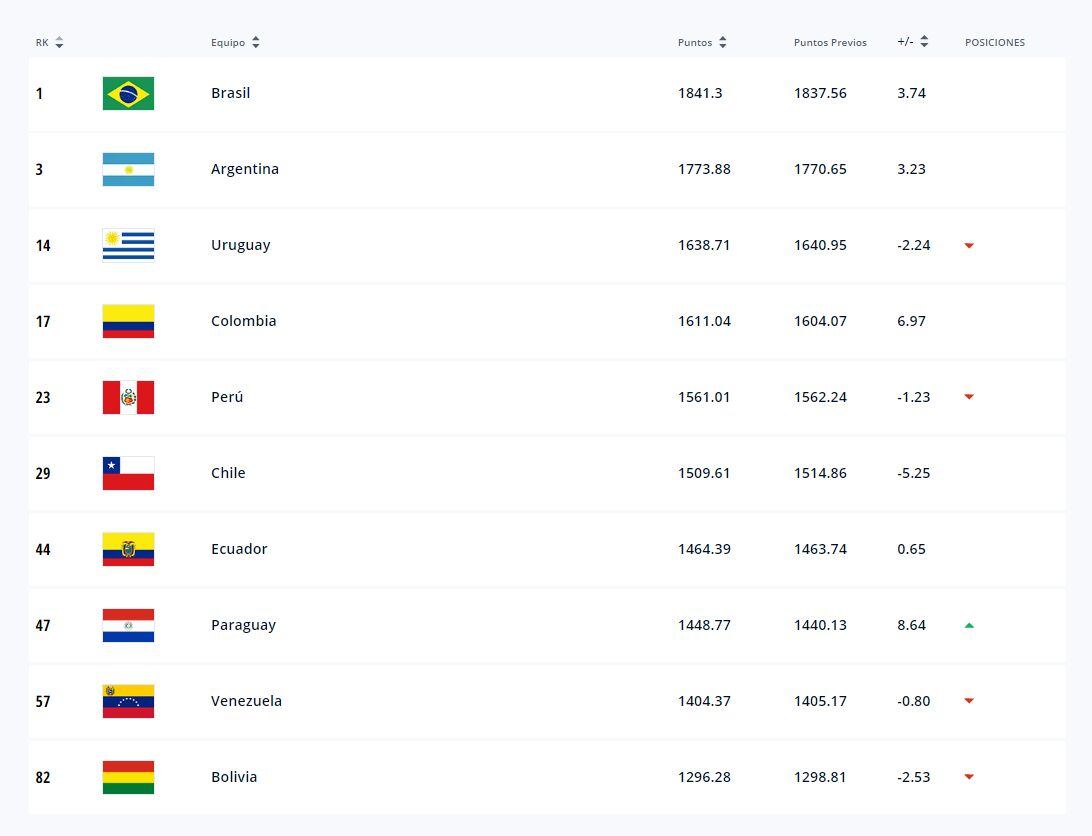This screenshot has height=836, width=1092.
Task: Click the Uruguay flag icon
Action: [128, 245]
